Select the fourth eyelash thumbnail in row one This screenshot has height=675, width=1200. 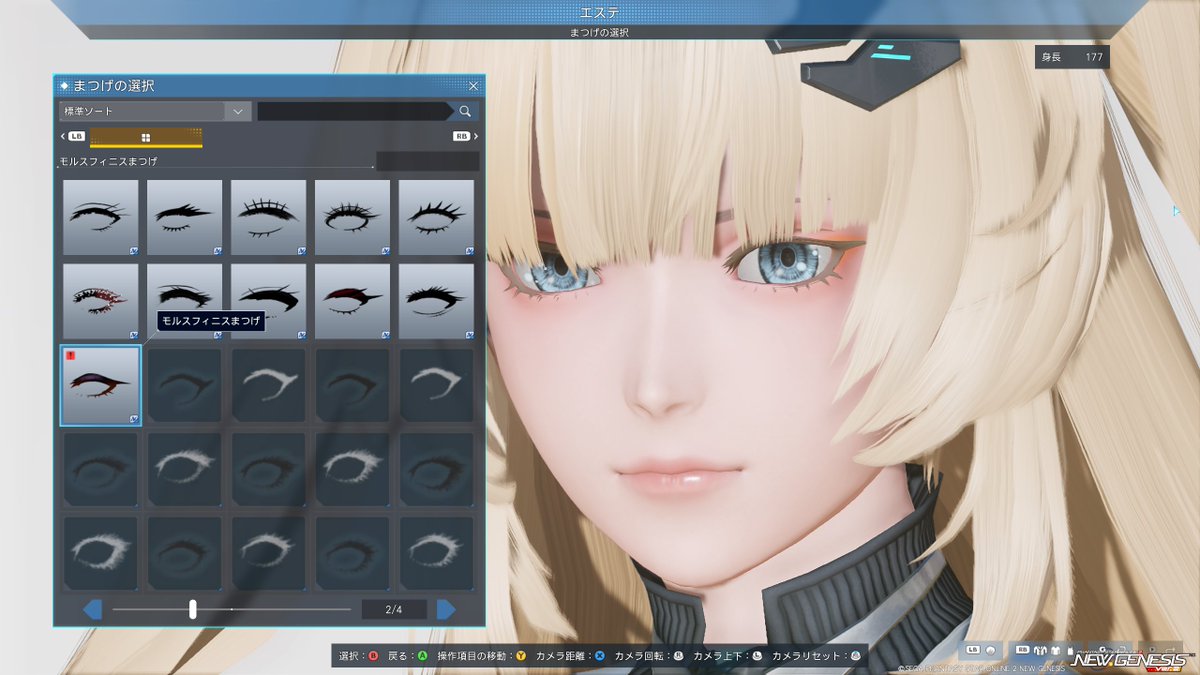click(x=353, y=217)
